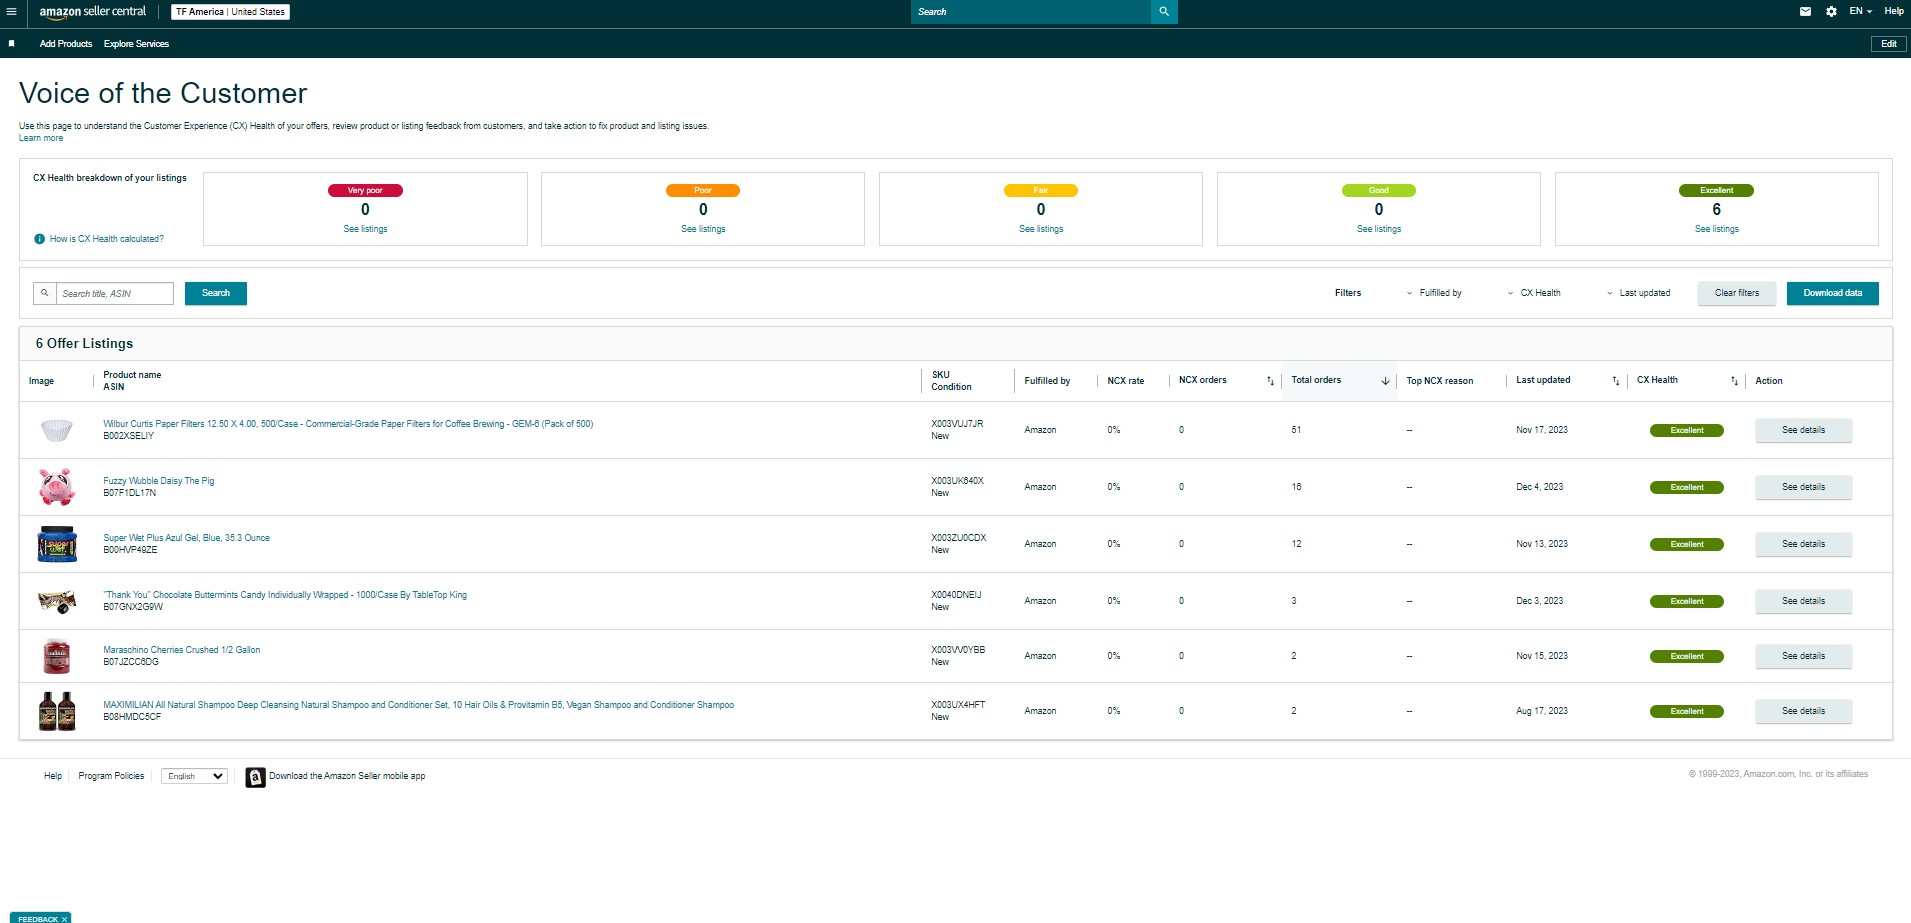See listings under Poor
The image size is (1911, 923).
tap(703, 229)
